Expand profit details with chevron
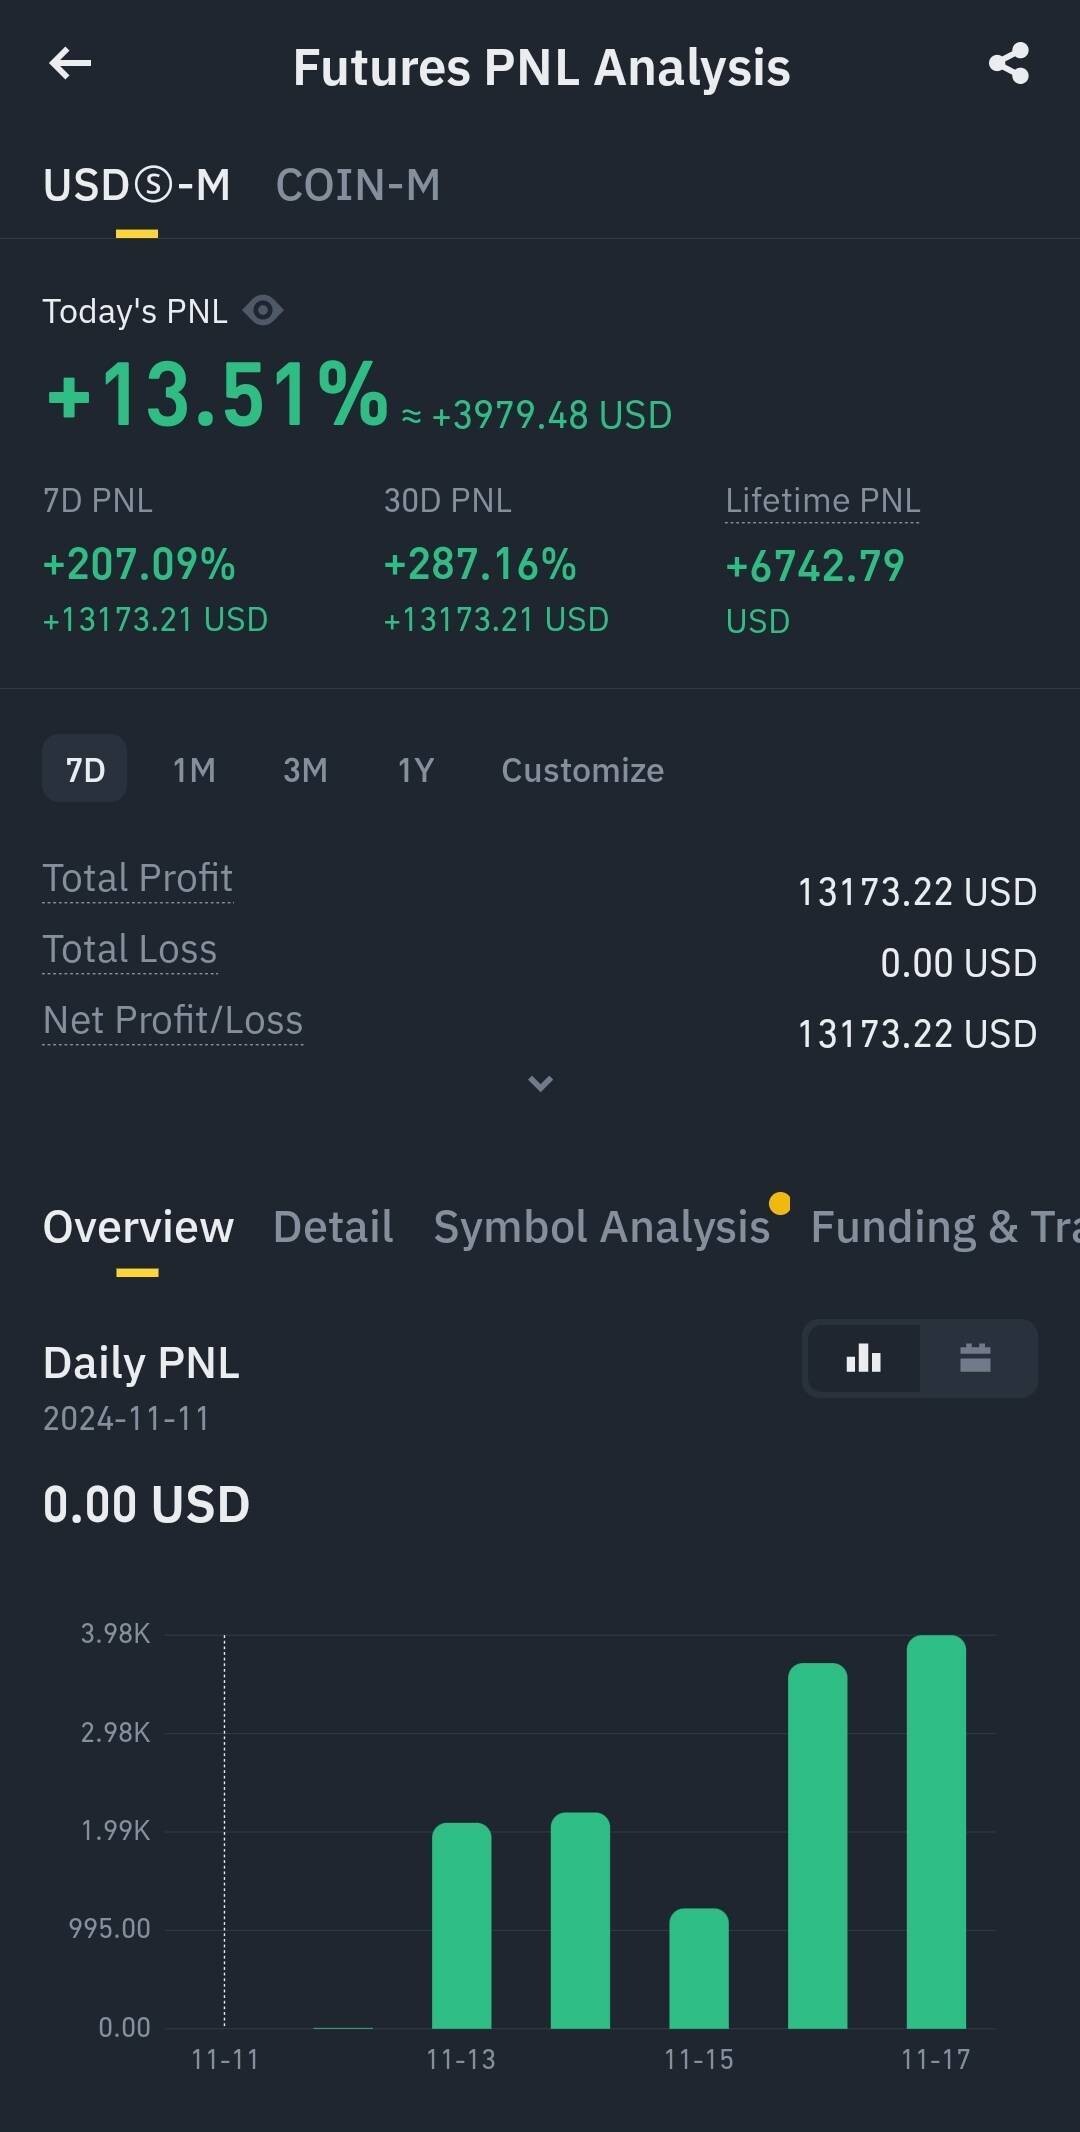The width and height of the screenshot is (1080, 2132). [x=540, y=1084]
